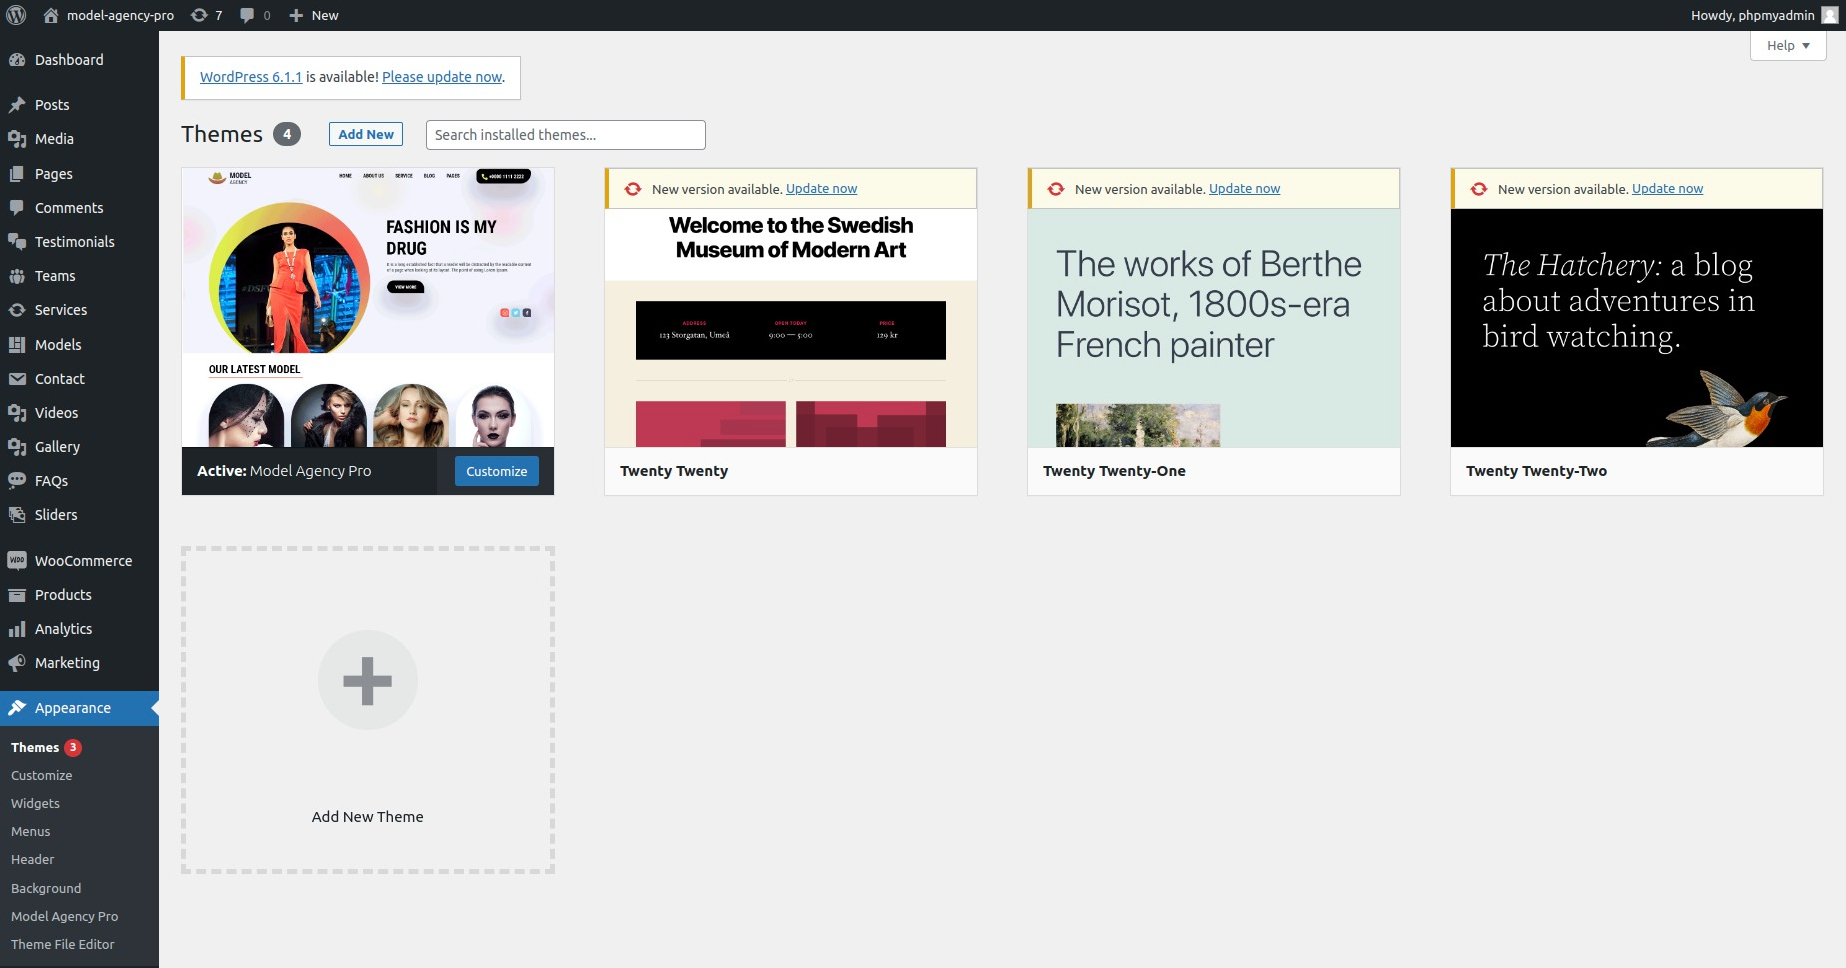Screen dimensions: 1846x968
Task: Open Model Agency Pro submenu item
Action: click(x=64, y=916)
